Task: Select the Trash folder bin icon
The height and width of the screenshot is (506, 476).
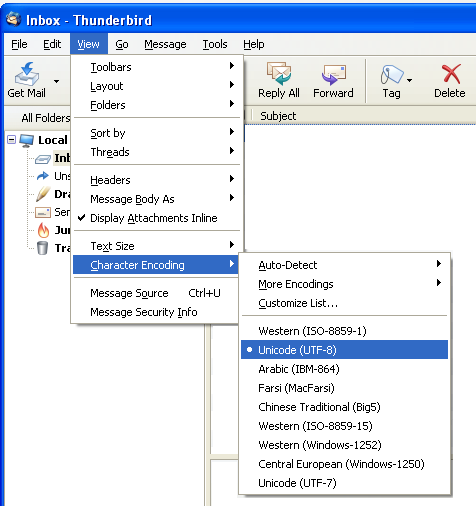Action: (x=42, y=248)
